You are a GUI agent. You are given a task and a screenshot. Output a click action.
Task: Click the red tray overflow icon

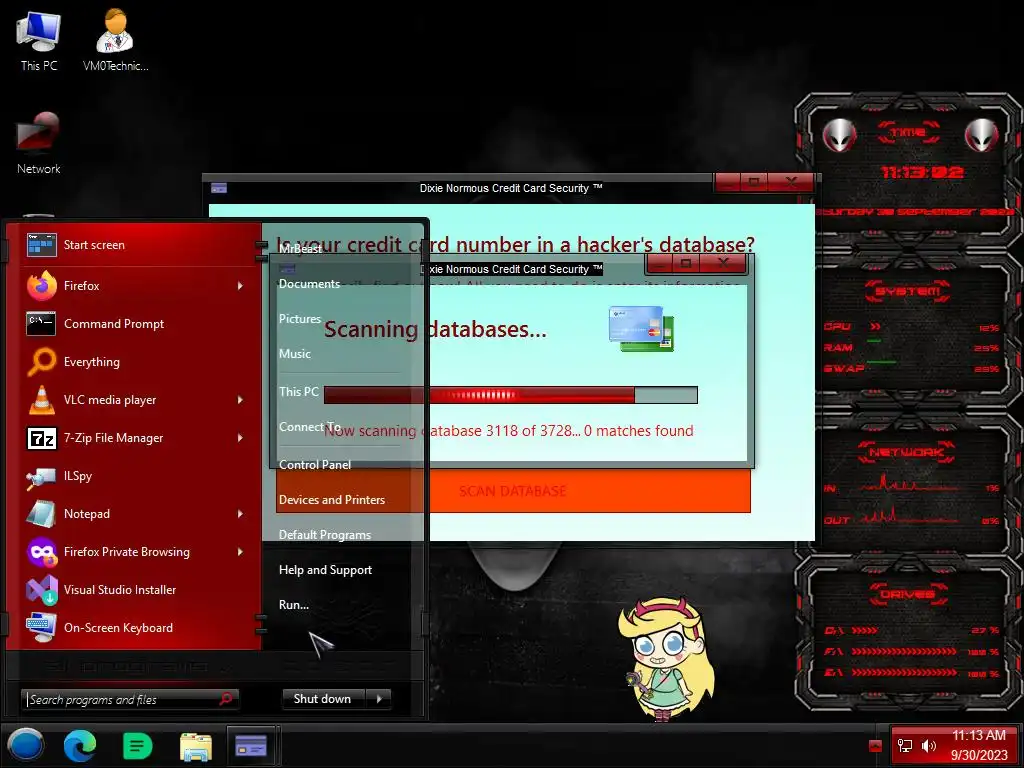876,746
